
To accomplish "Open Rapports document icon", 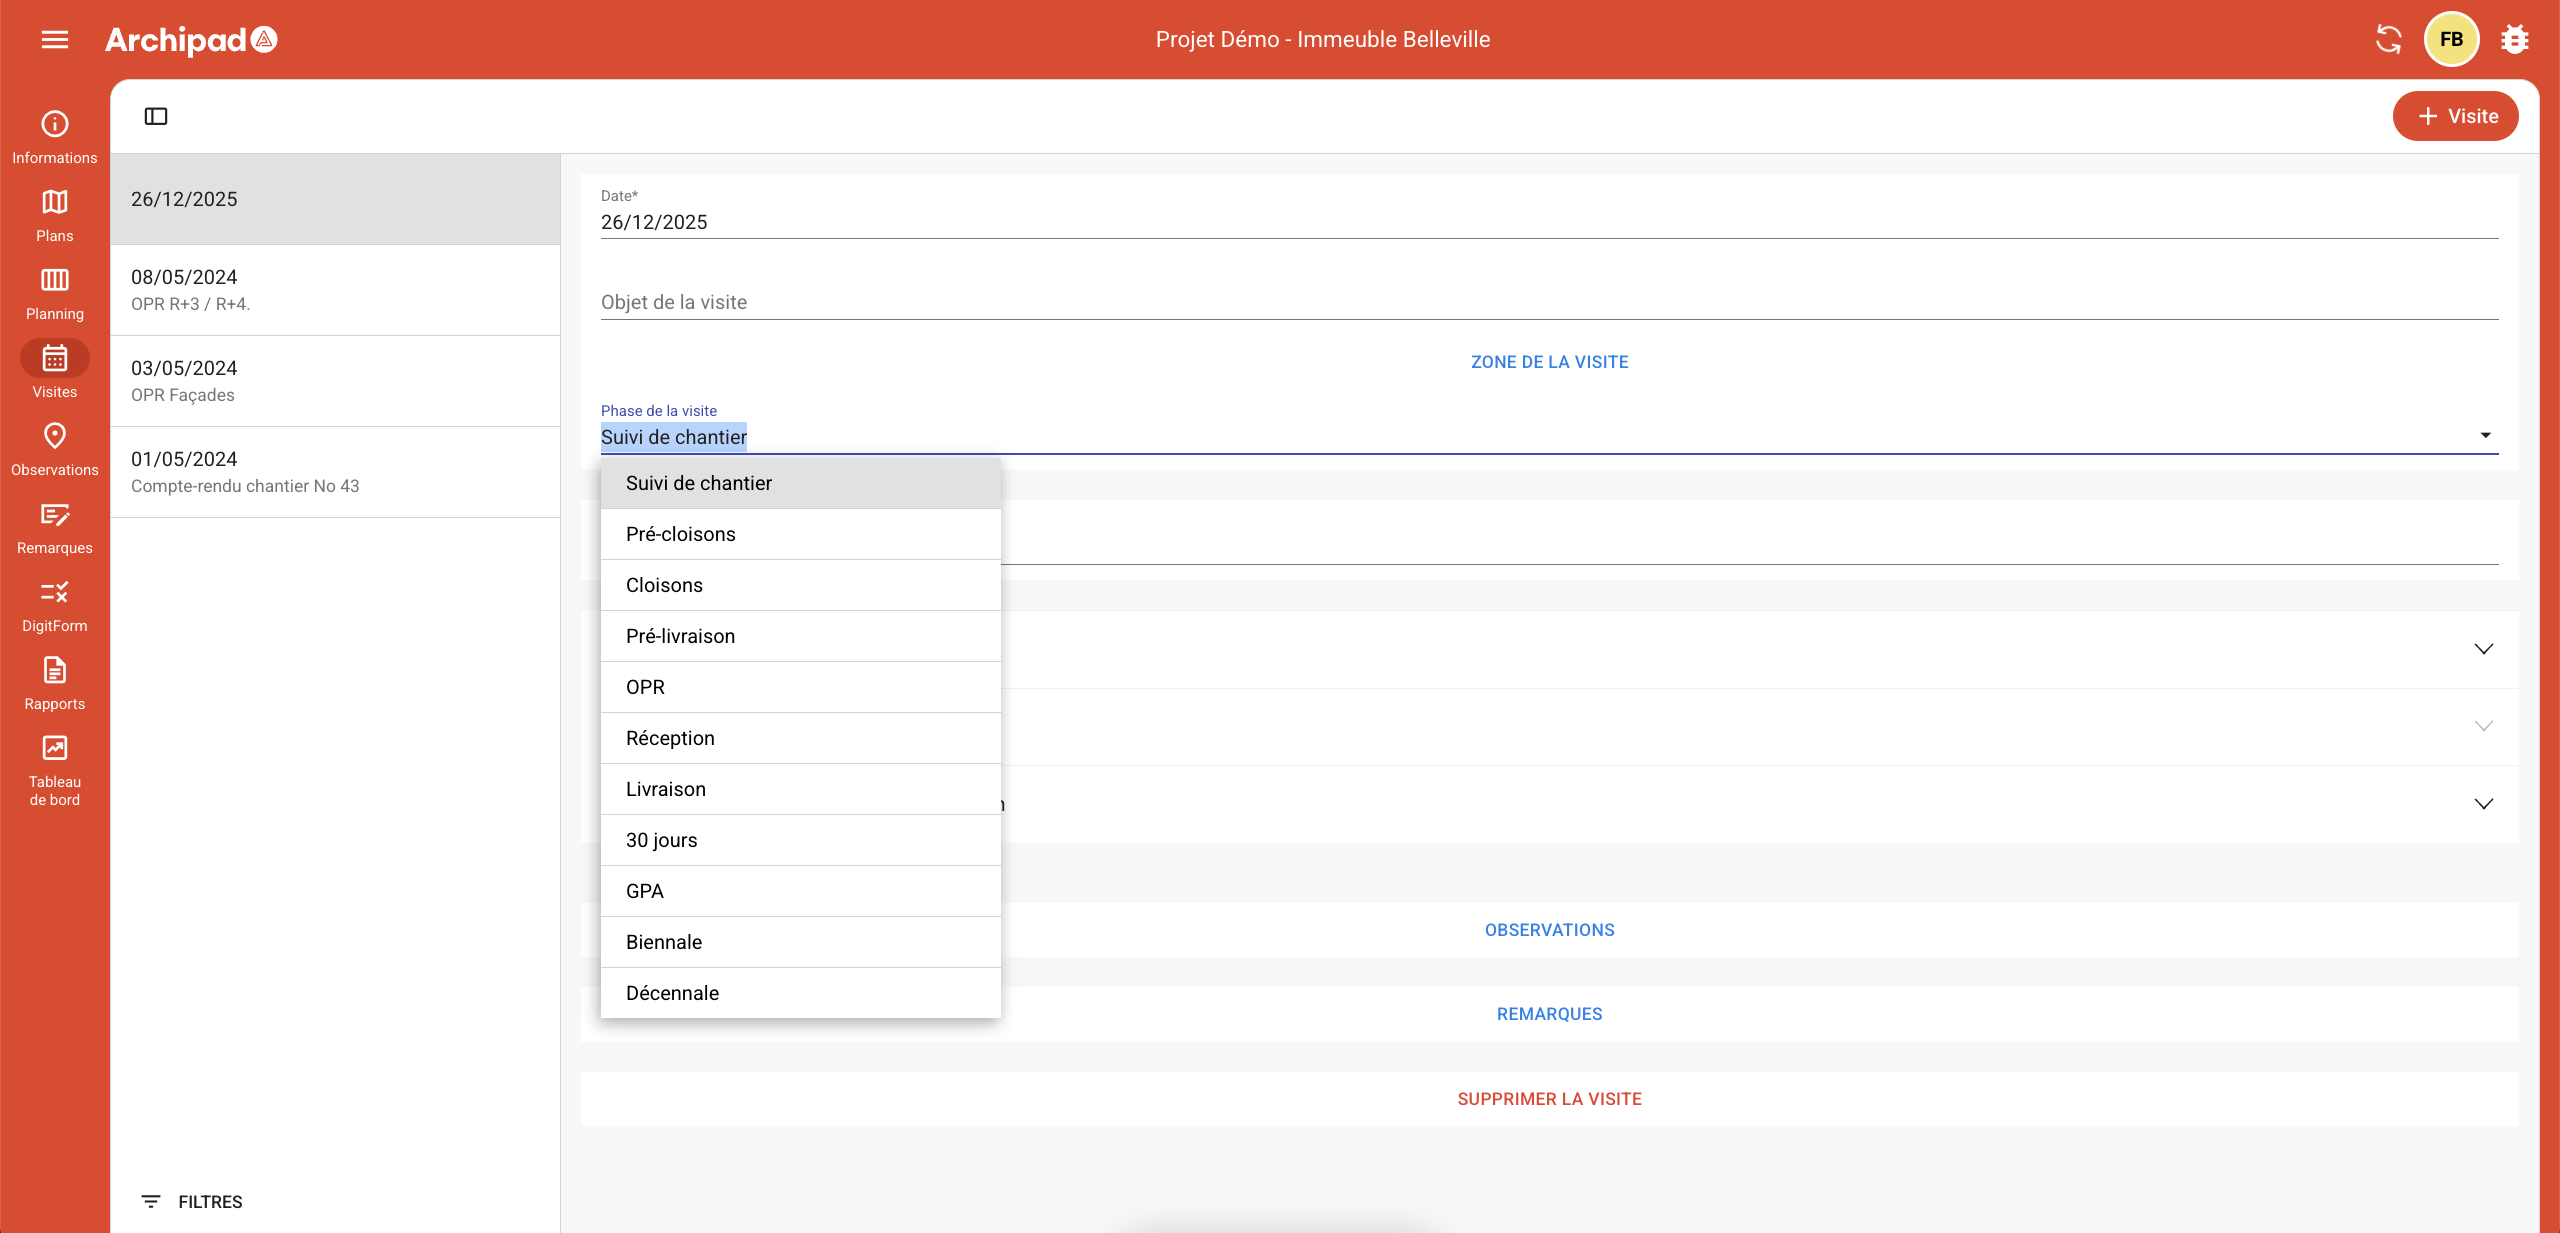I will tap(54, 671).
